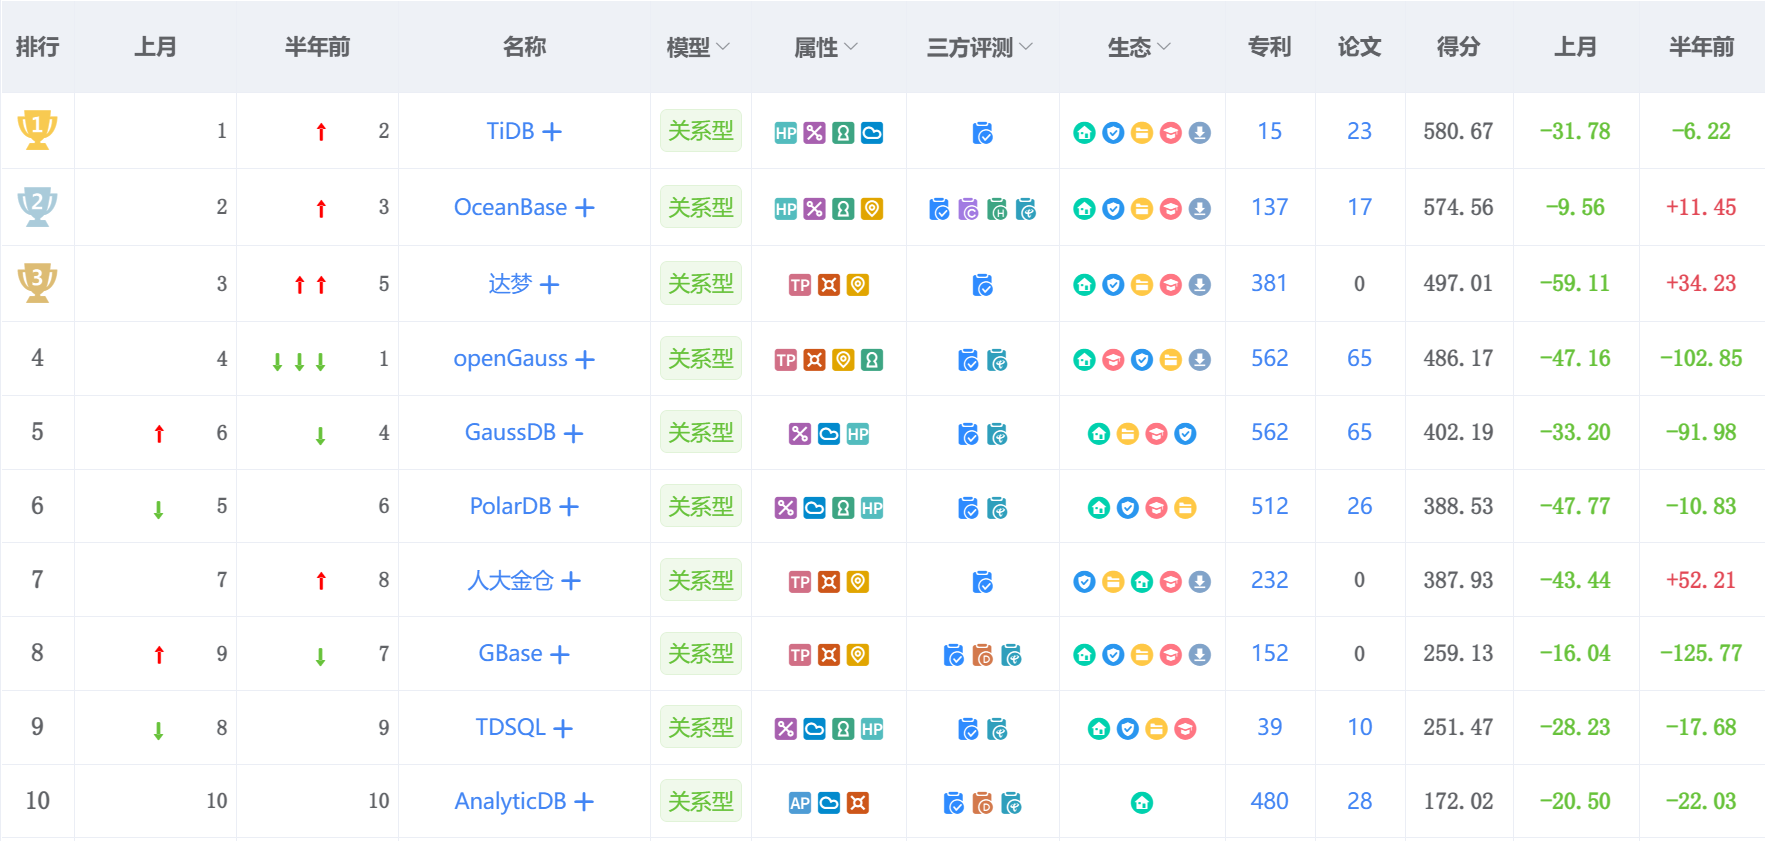Click the orange clipboard icon in GBase row
Viewport: 1765px width, 841px height.
(x=983, y=655)
